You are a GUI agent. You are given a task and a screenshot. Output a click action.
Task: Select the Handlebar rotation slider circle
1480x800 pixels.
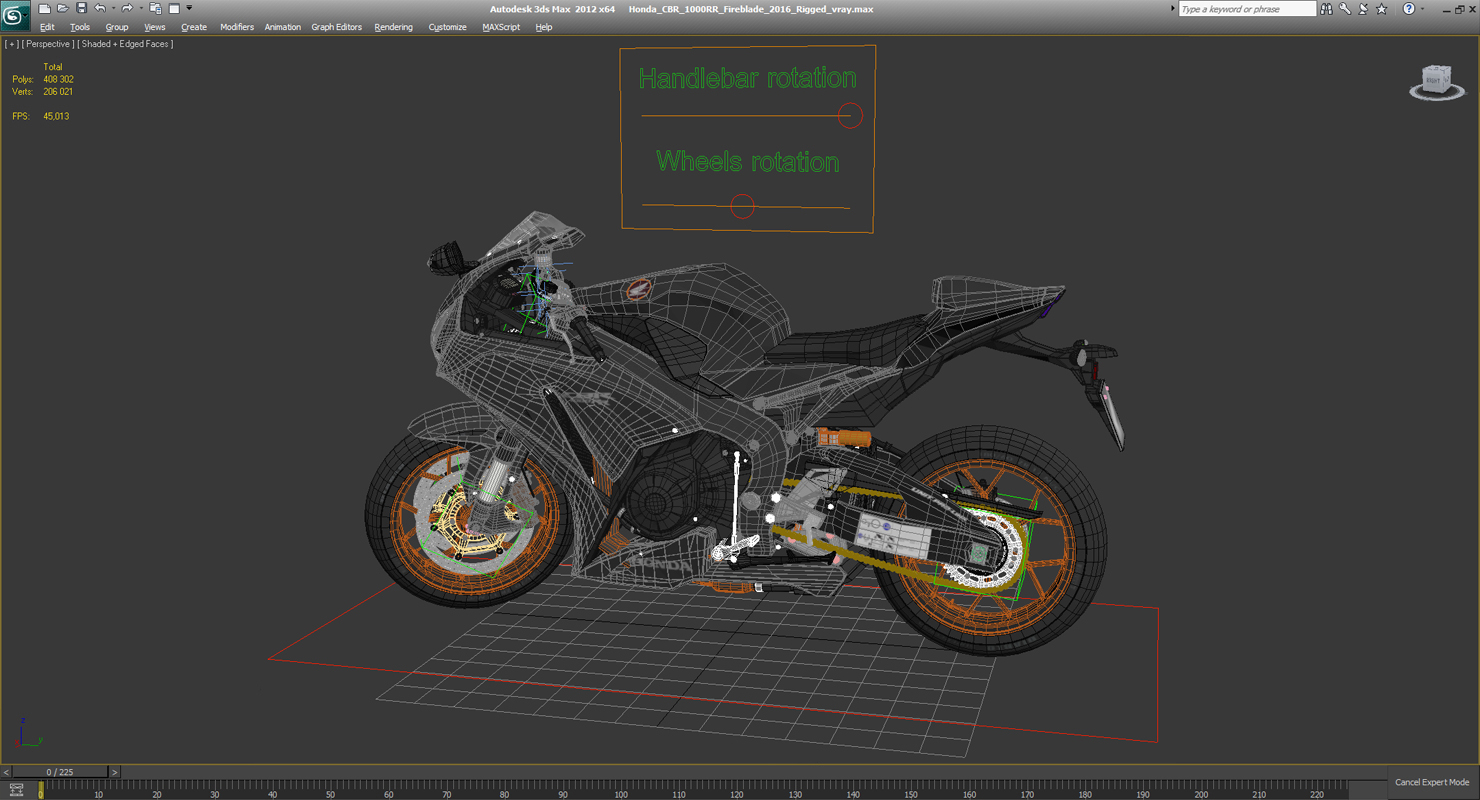(850, 116)
